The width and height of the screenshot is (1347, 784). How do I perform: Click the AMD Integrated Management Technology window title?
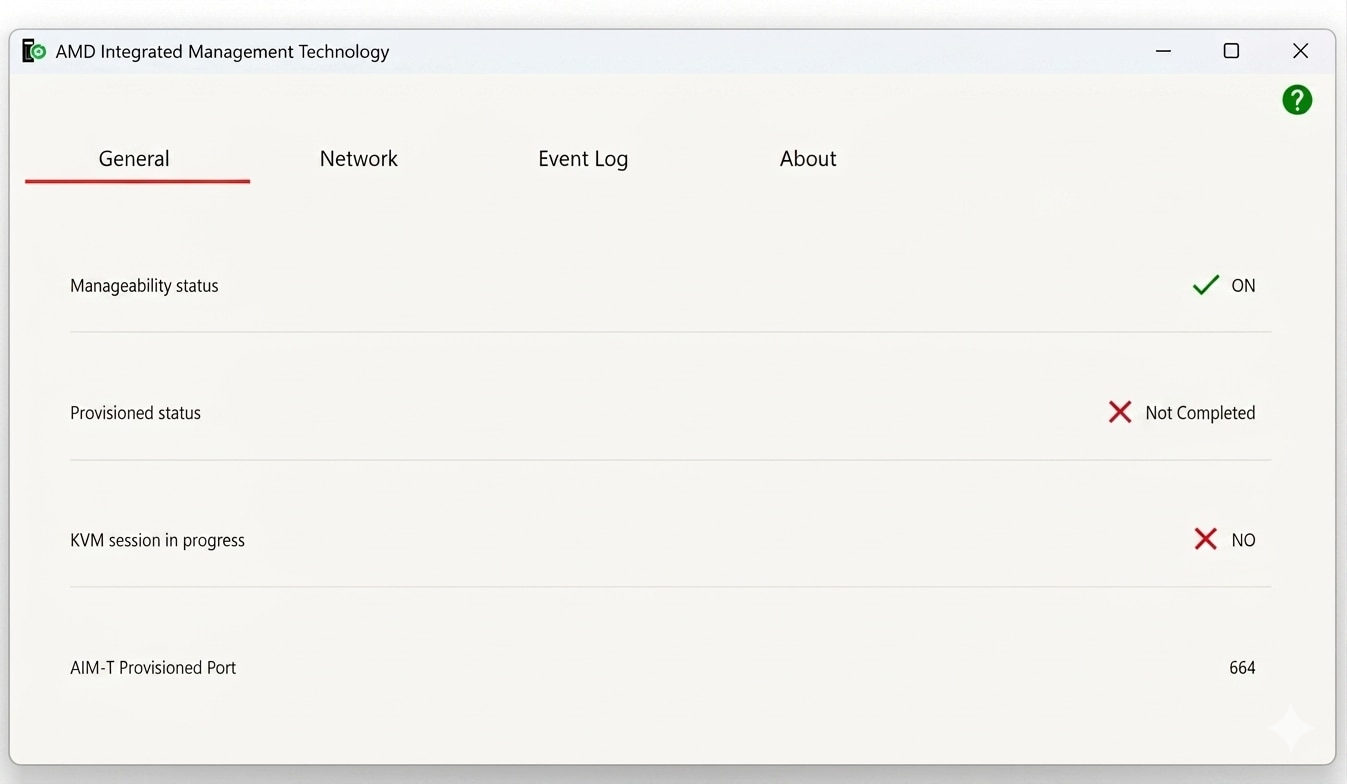click(x=222, y=51)
